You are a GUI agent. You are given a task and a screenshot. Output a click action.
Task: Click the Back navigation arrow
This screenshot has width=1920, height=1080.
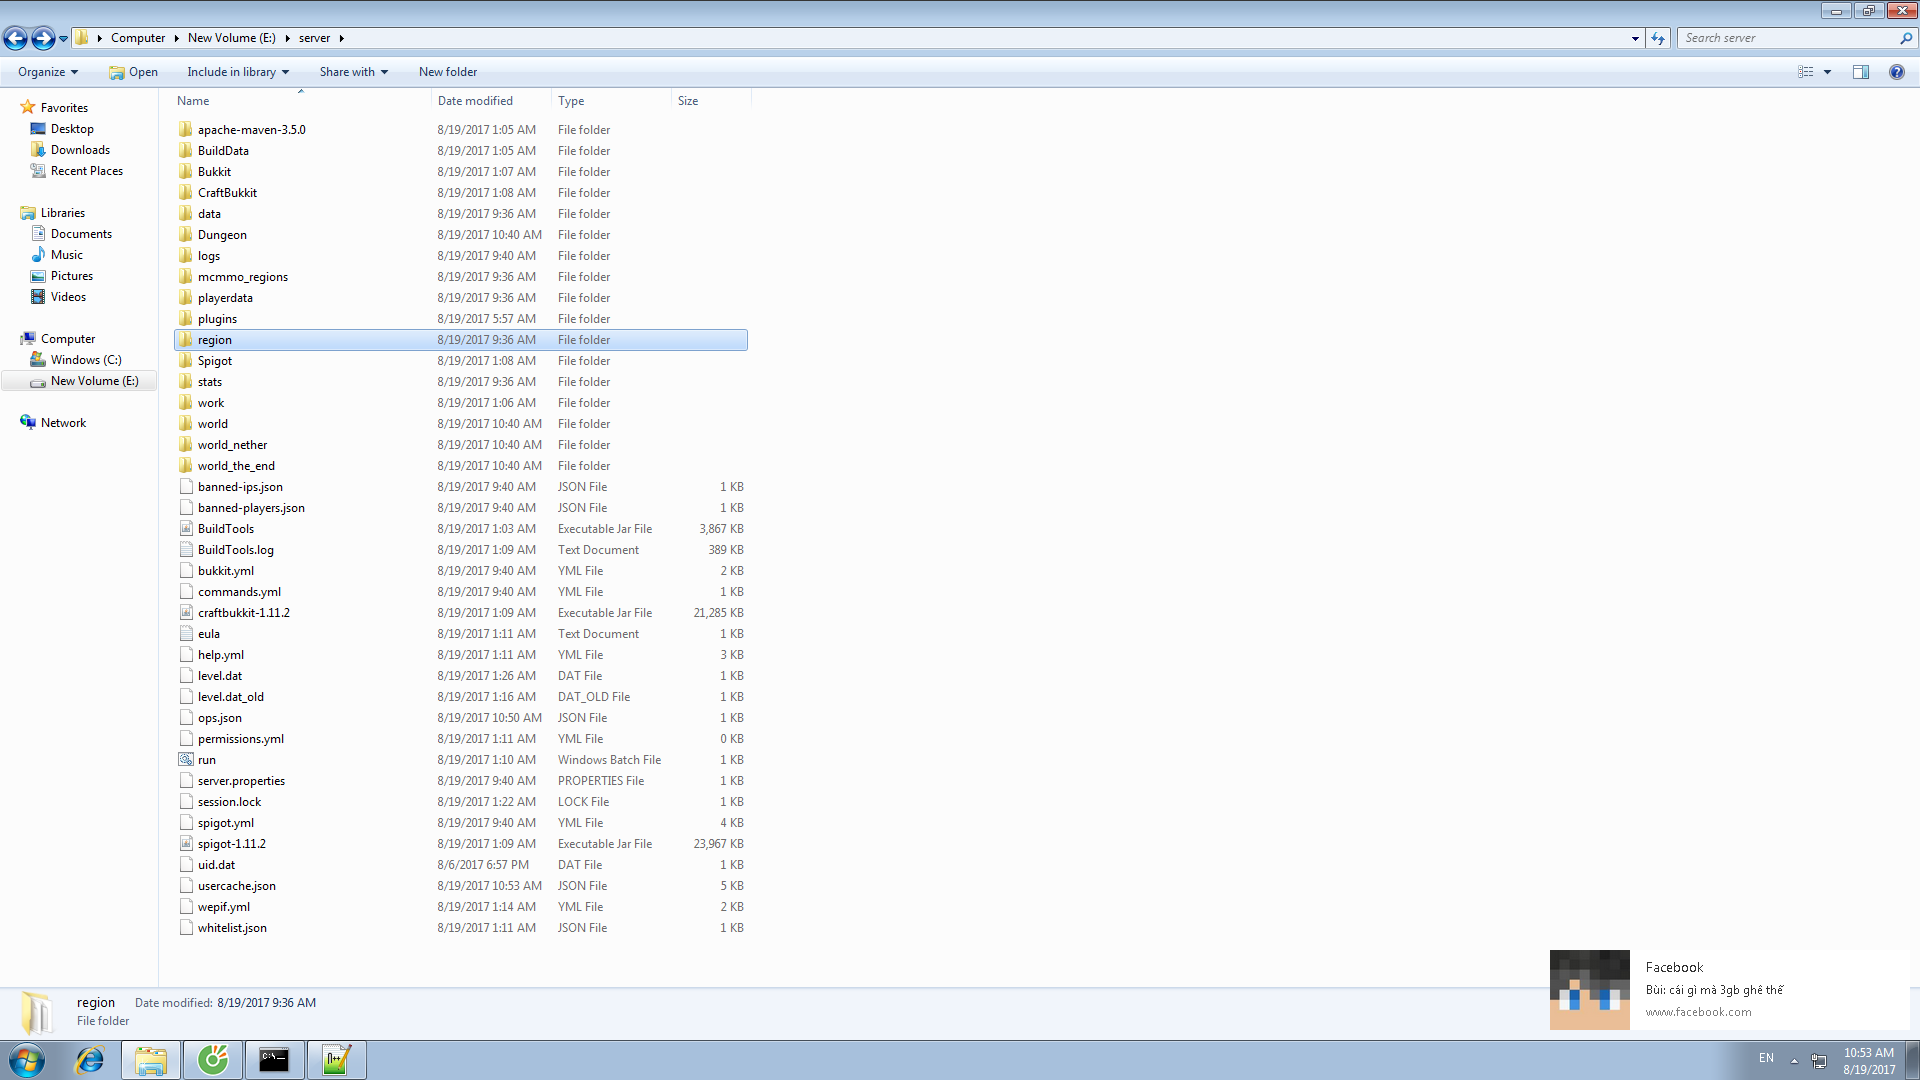(x=15, y=38)
